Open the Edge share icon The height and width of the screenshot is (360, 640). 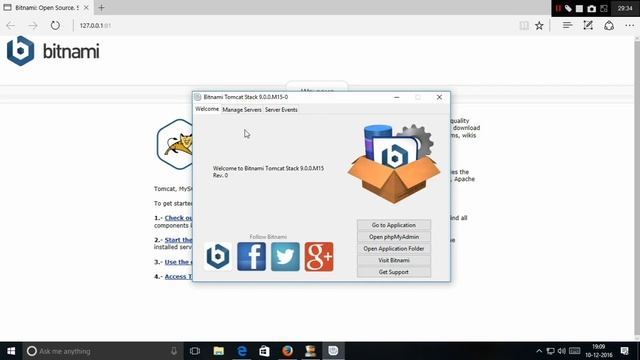pyautogui.click(x=609, y=25)
